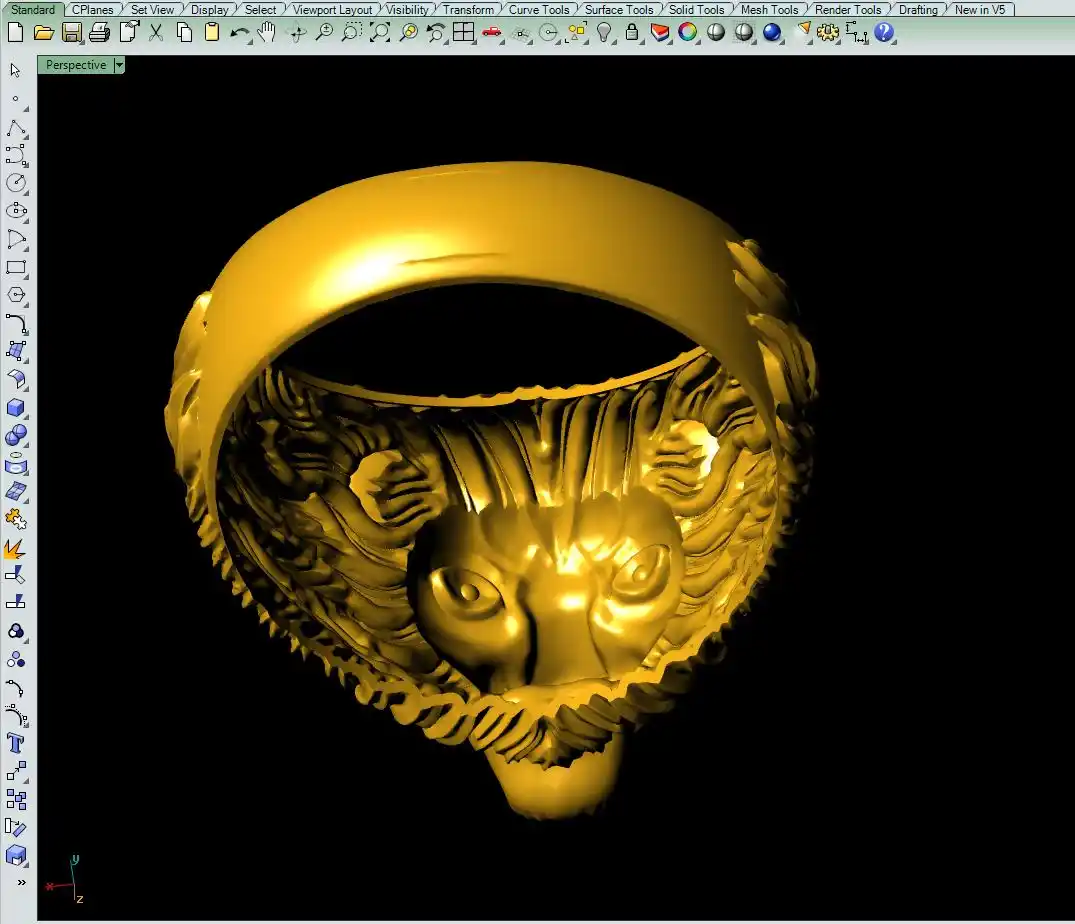Expand more sidebar tools via double chevron
1075x924 pixels.
click(21, 882)
